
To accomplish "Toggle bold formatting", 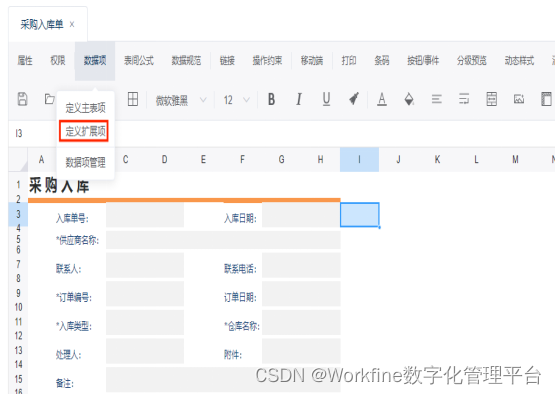I will [x=271, y=99].
